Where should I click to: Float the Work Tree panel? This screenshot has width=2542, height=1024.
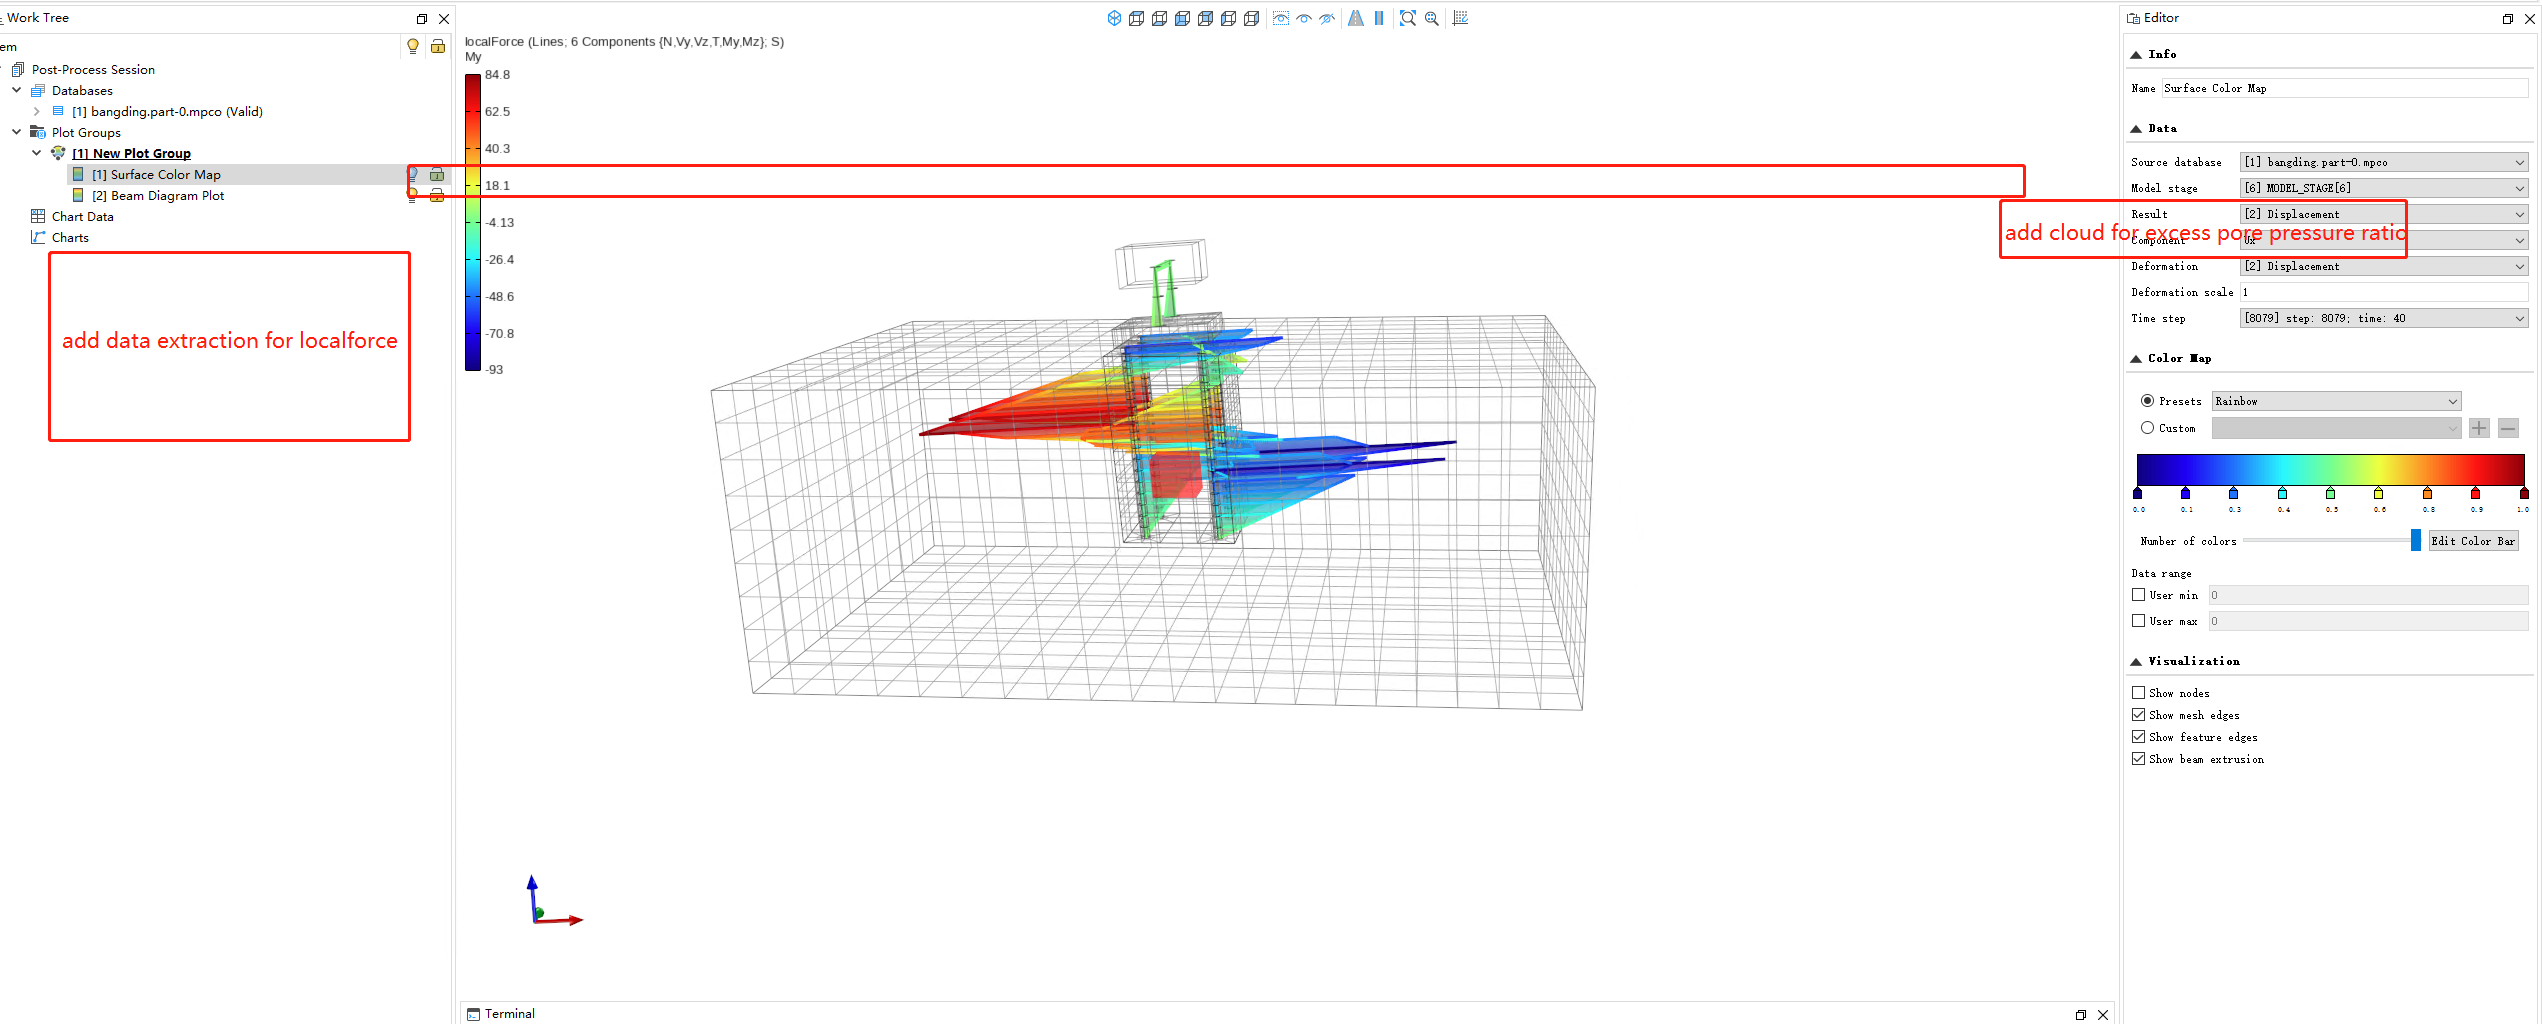(x=422, y=19)
